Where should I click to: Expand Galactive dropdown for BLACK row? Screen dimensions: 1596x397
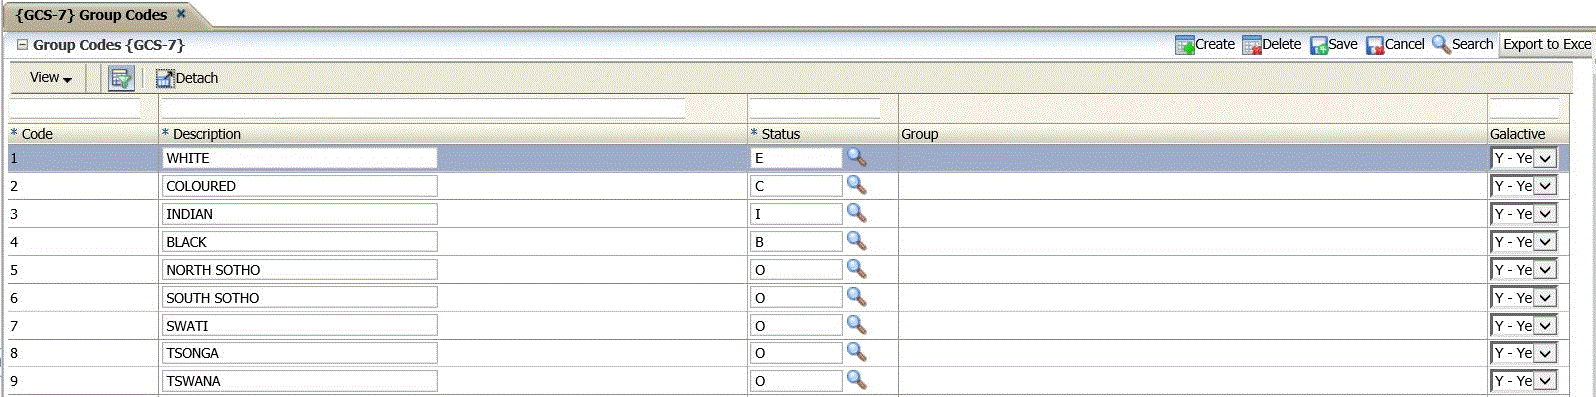click(1545, 242)
